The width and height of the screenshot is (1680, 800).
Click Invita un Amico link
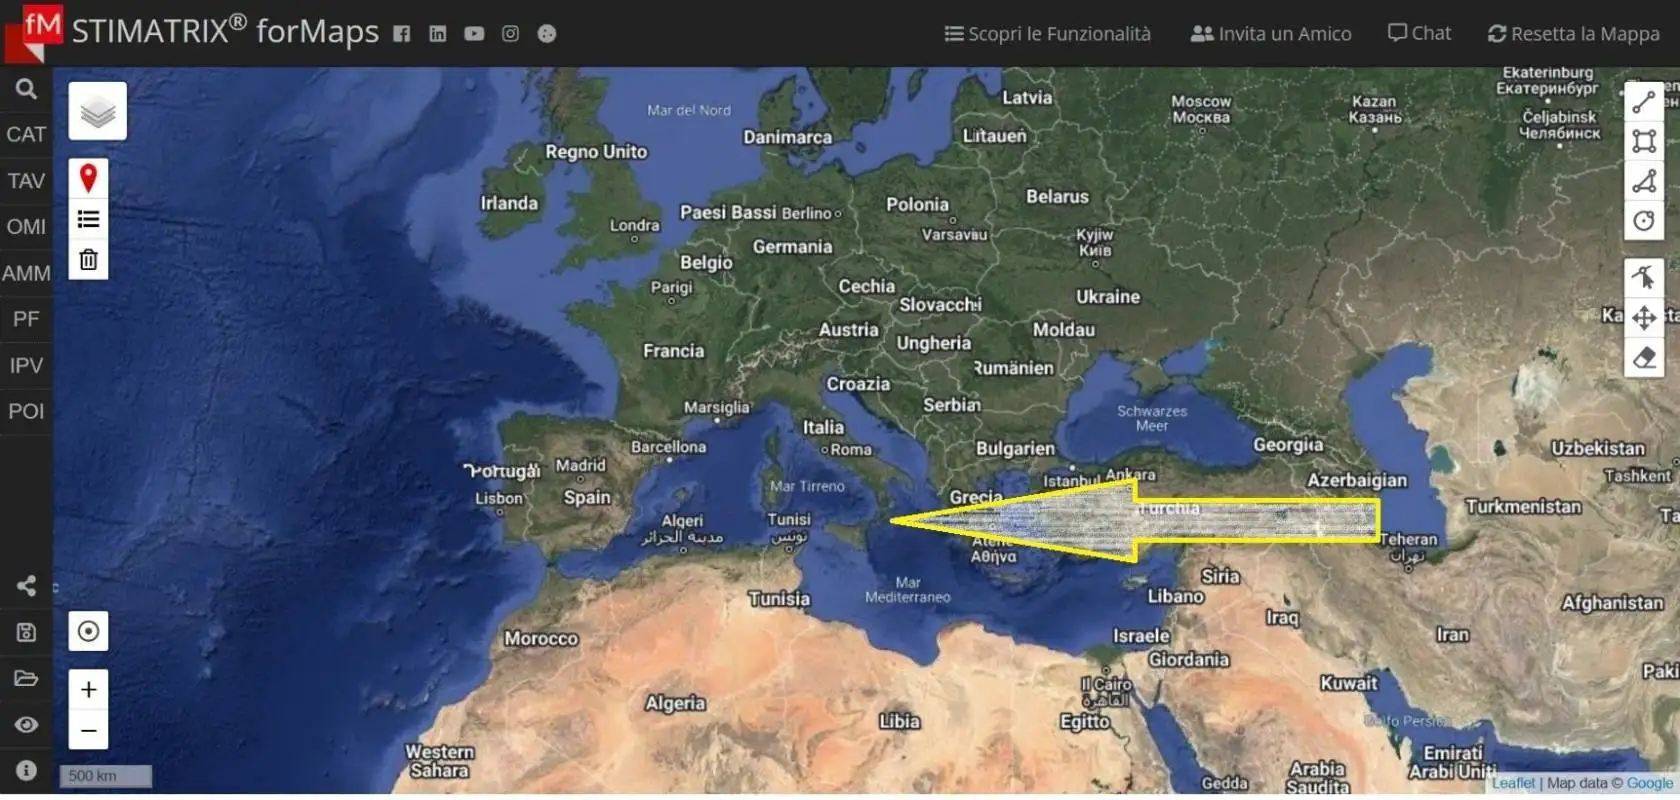tap(1270, 34)
